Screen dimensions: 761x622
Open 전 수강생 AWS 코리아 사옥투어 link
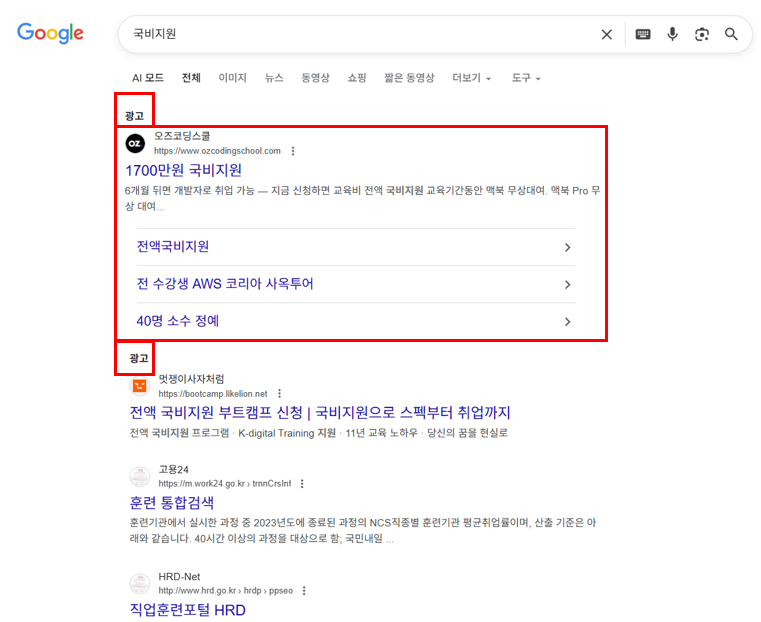coord(225,283)
